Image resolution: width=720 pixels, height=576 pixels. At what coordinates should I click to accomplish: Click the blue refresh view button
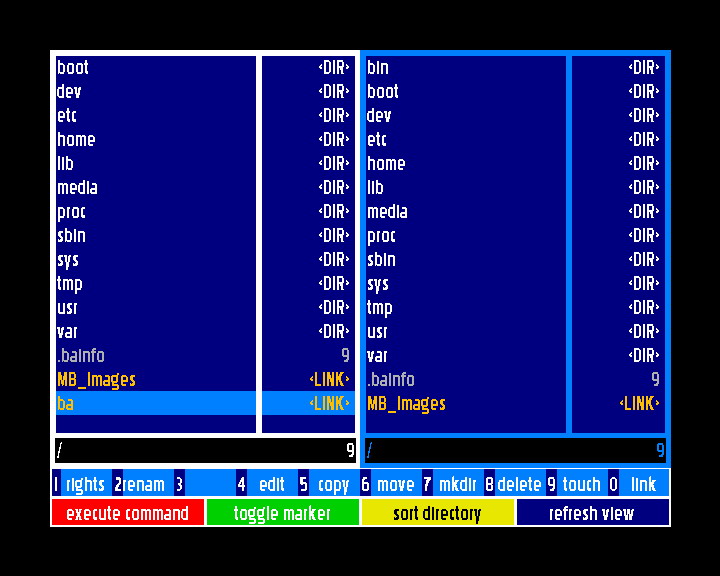[592, 513]
